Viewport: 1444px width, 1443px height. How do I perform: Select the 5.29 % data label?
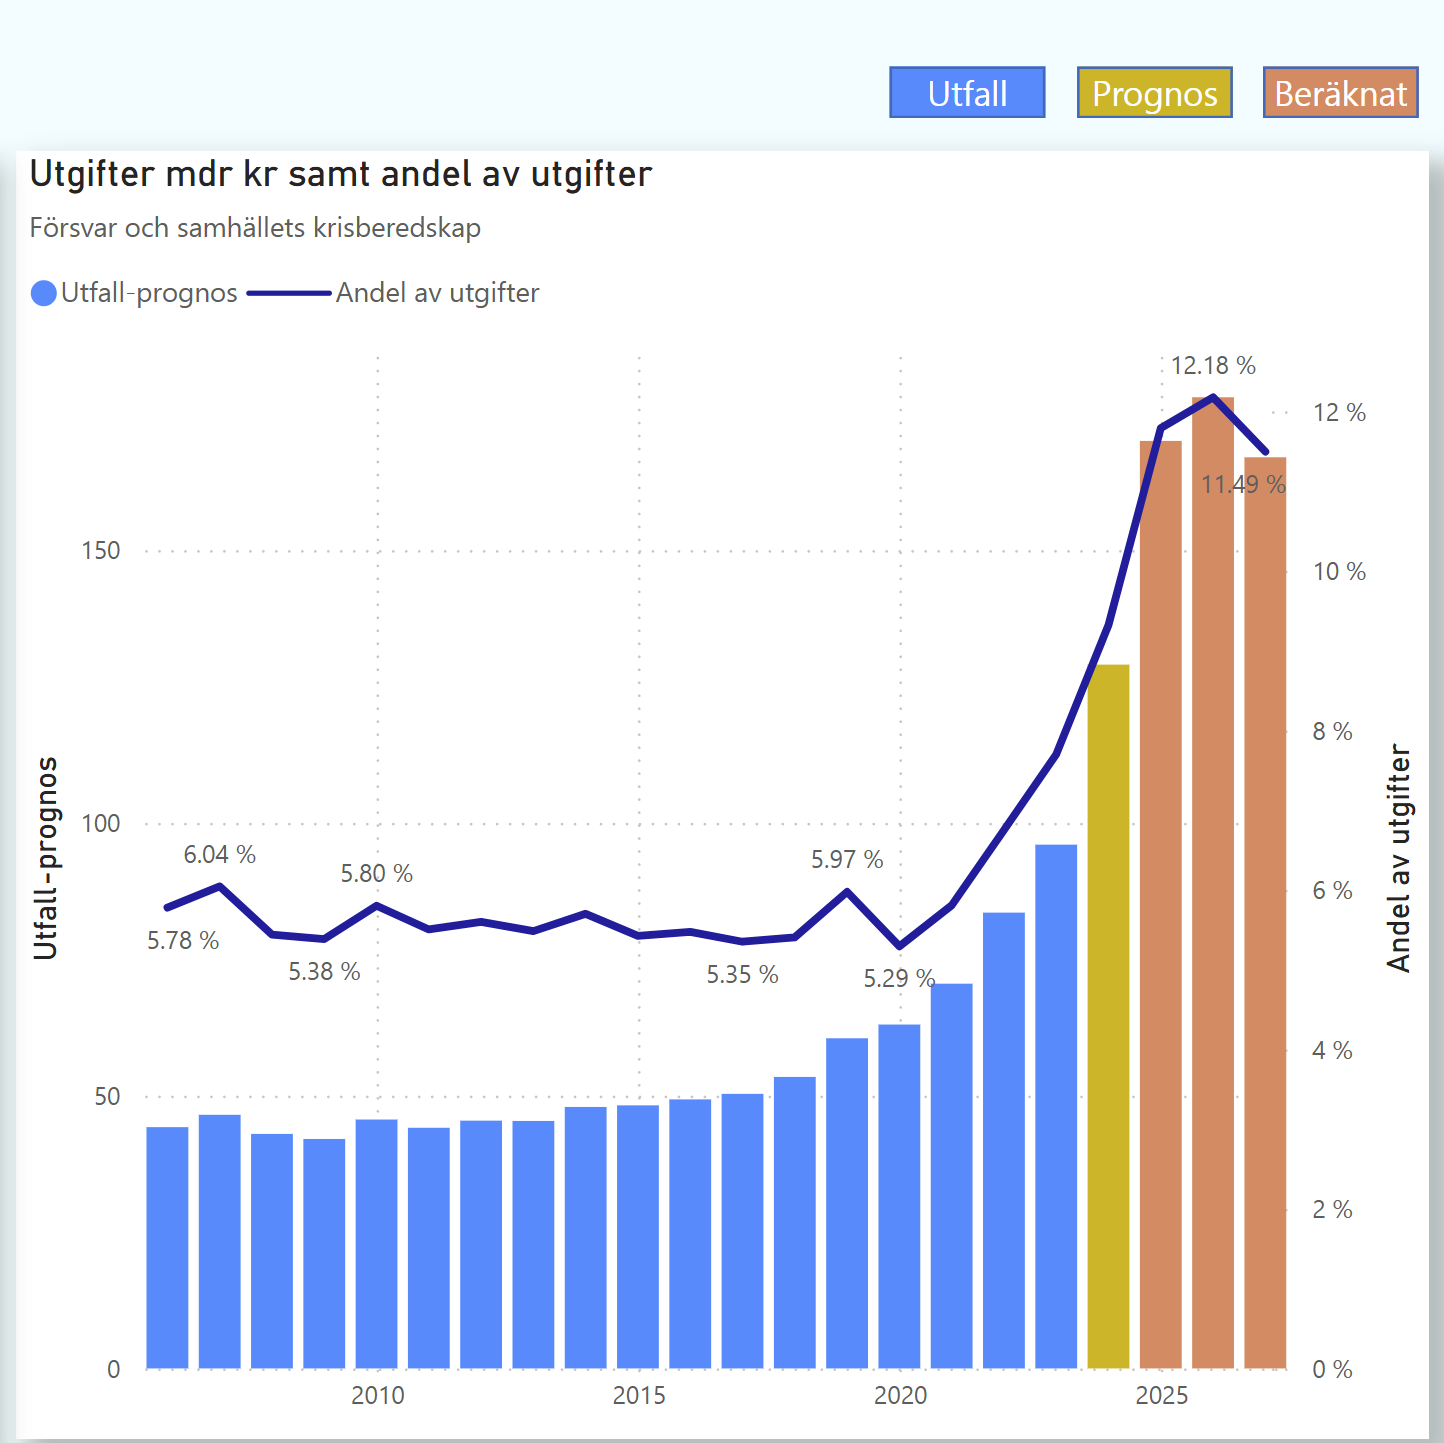[x=899, y=978]
